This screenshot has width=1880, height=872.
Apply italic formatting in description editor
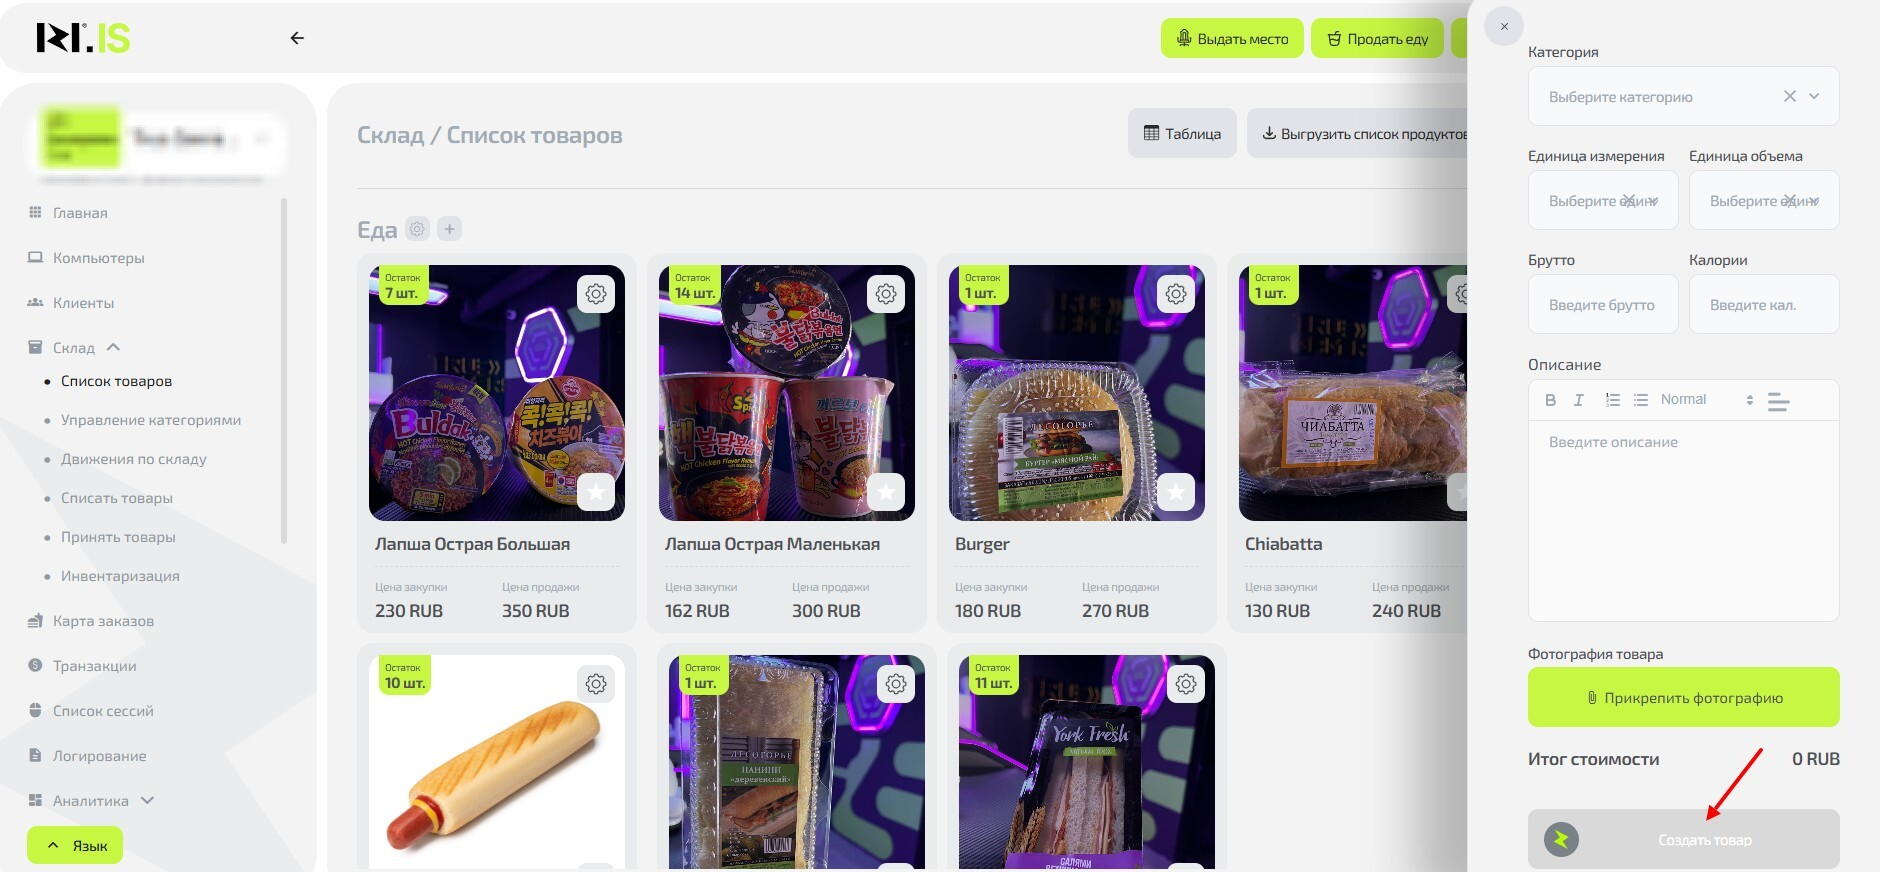(1579, 400)
